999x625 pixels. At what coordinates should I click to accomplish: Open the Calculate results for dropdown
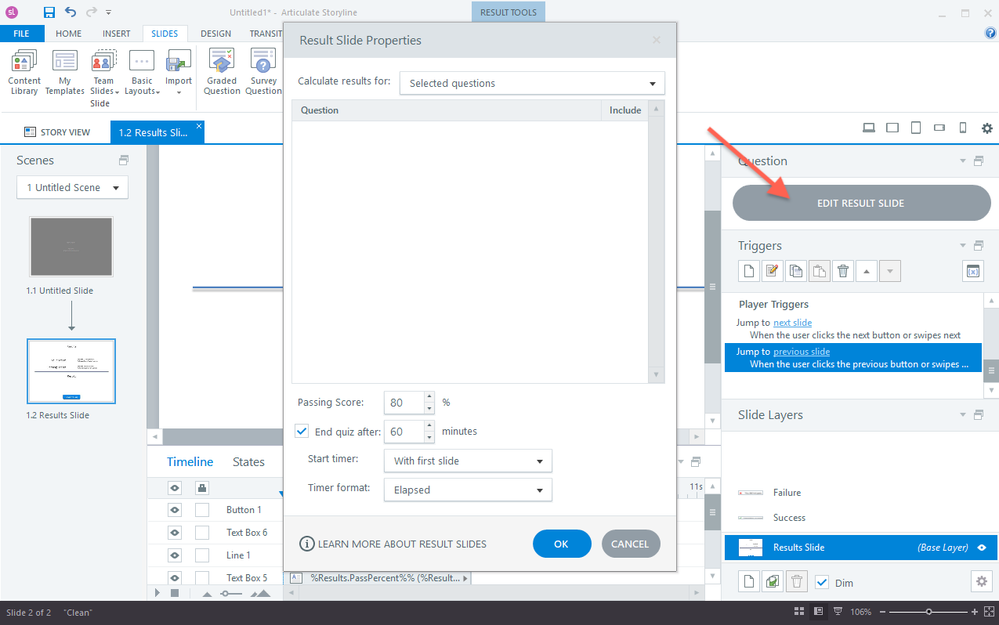click(531, 83)
